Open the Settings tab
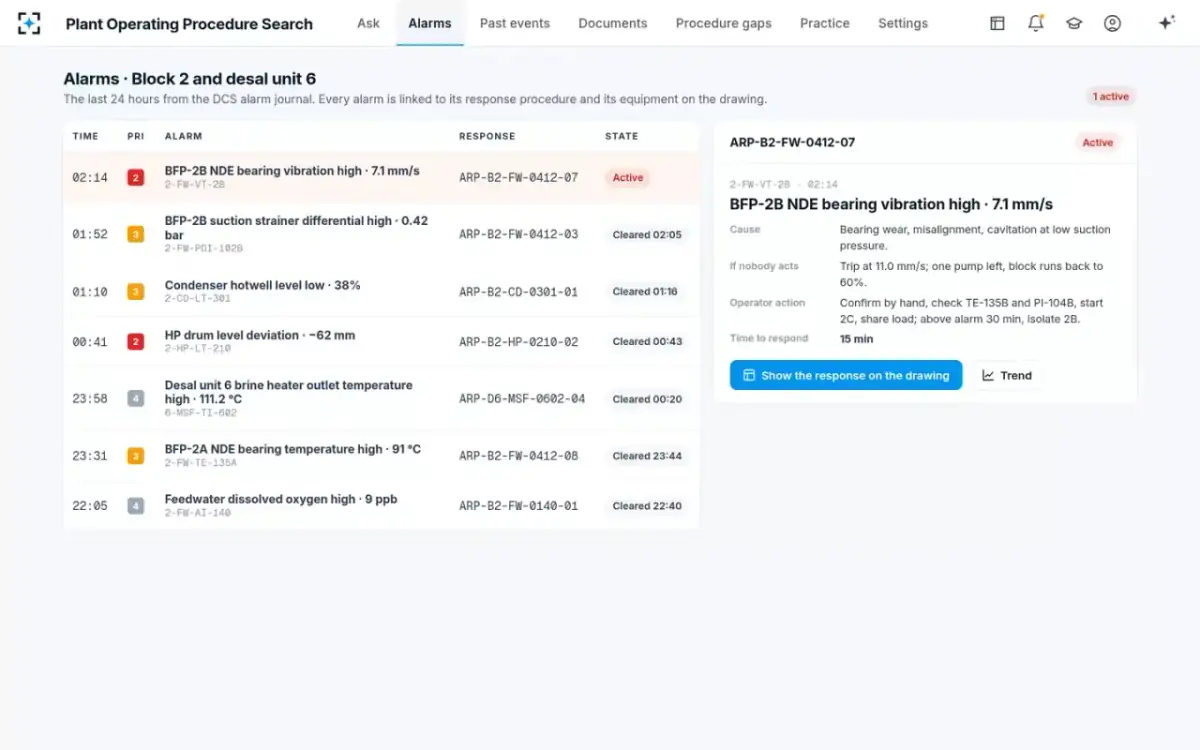 pyautogui.click(x=903, y=23)
